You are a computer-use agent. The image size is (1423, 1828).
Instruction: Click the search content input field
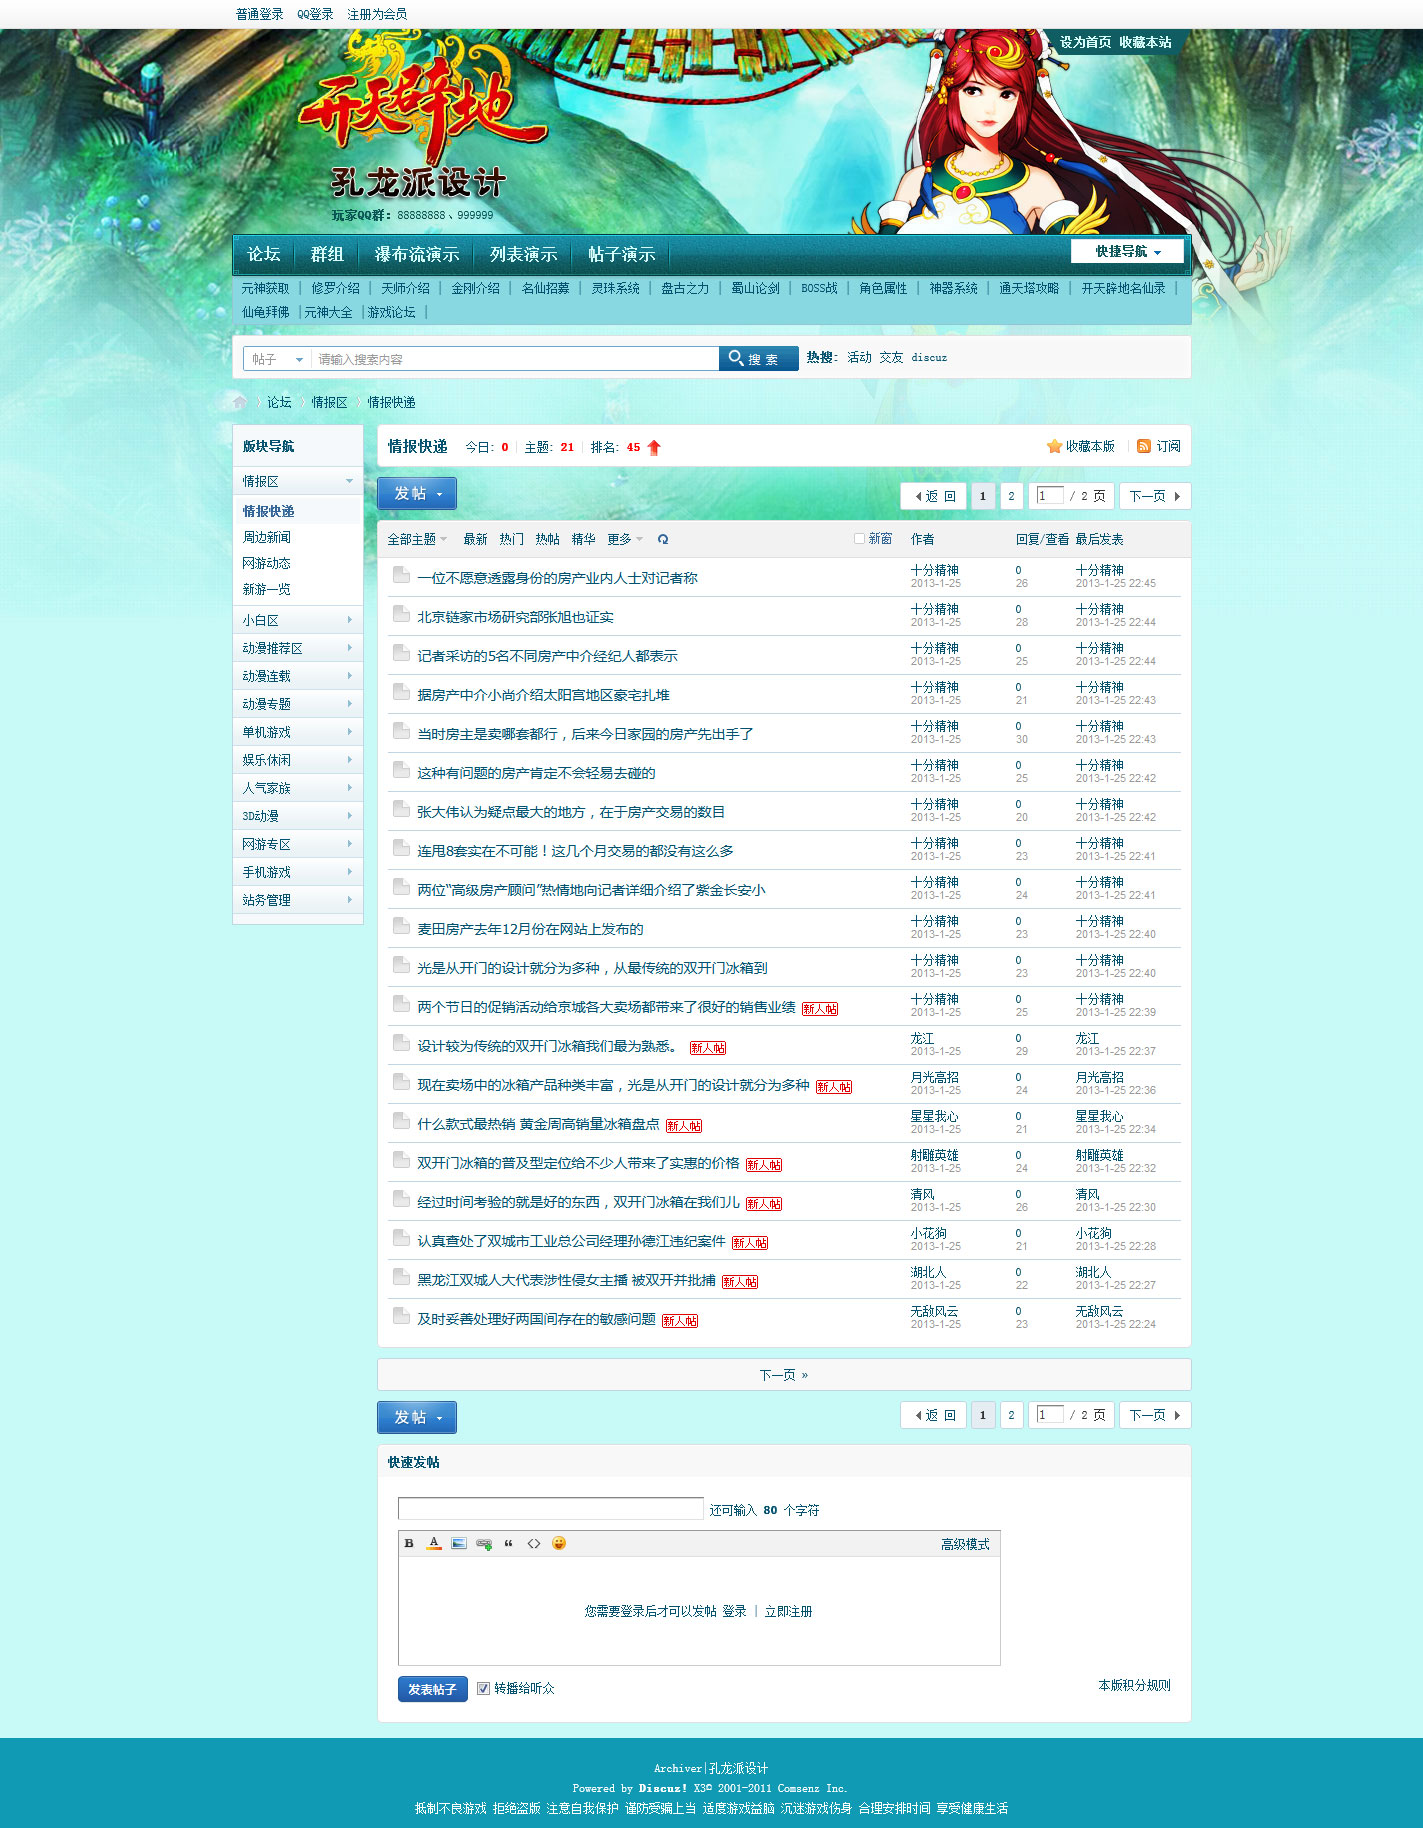click(x=515, y=359)
